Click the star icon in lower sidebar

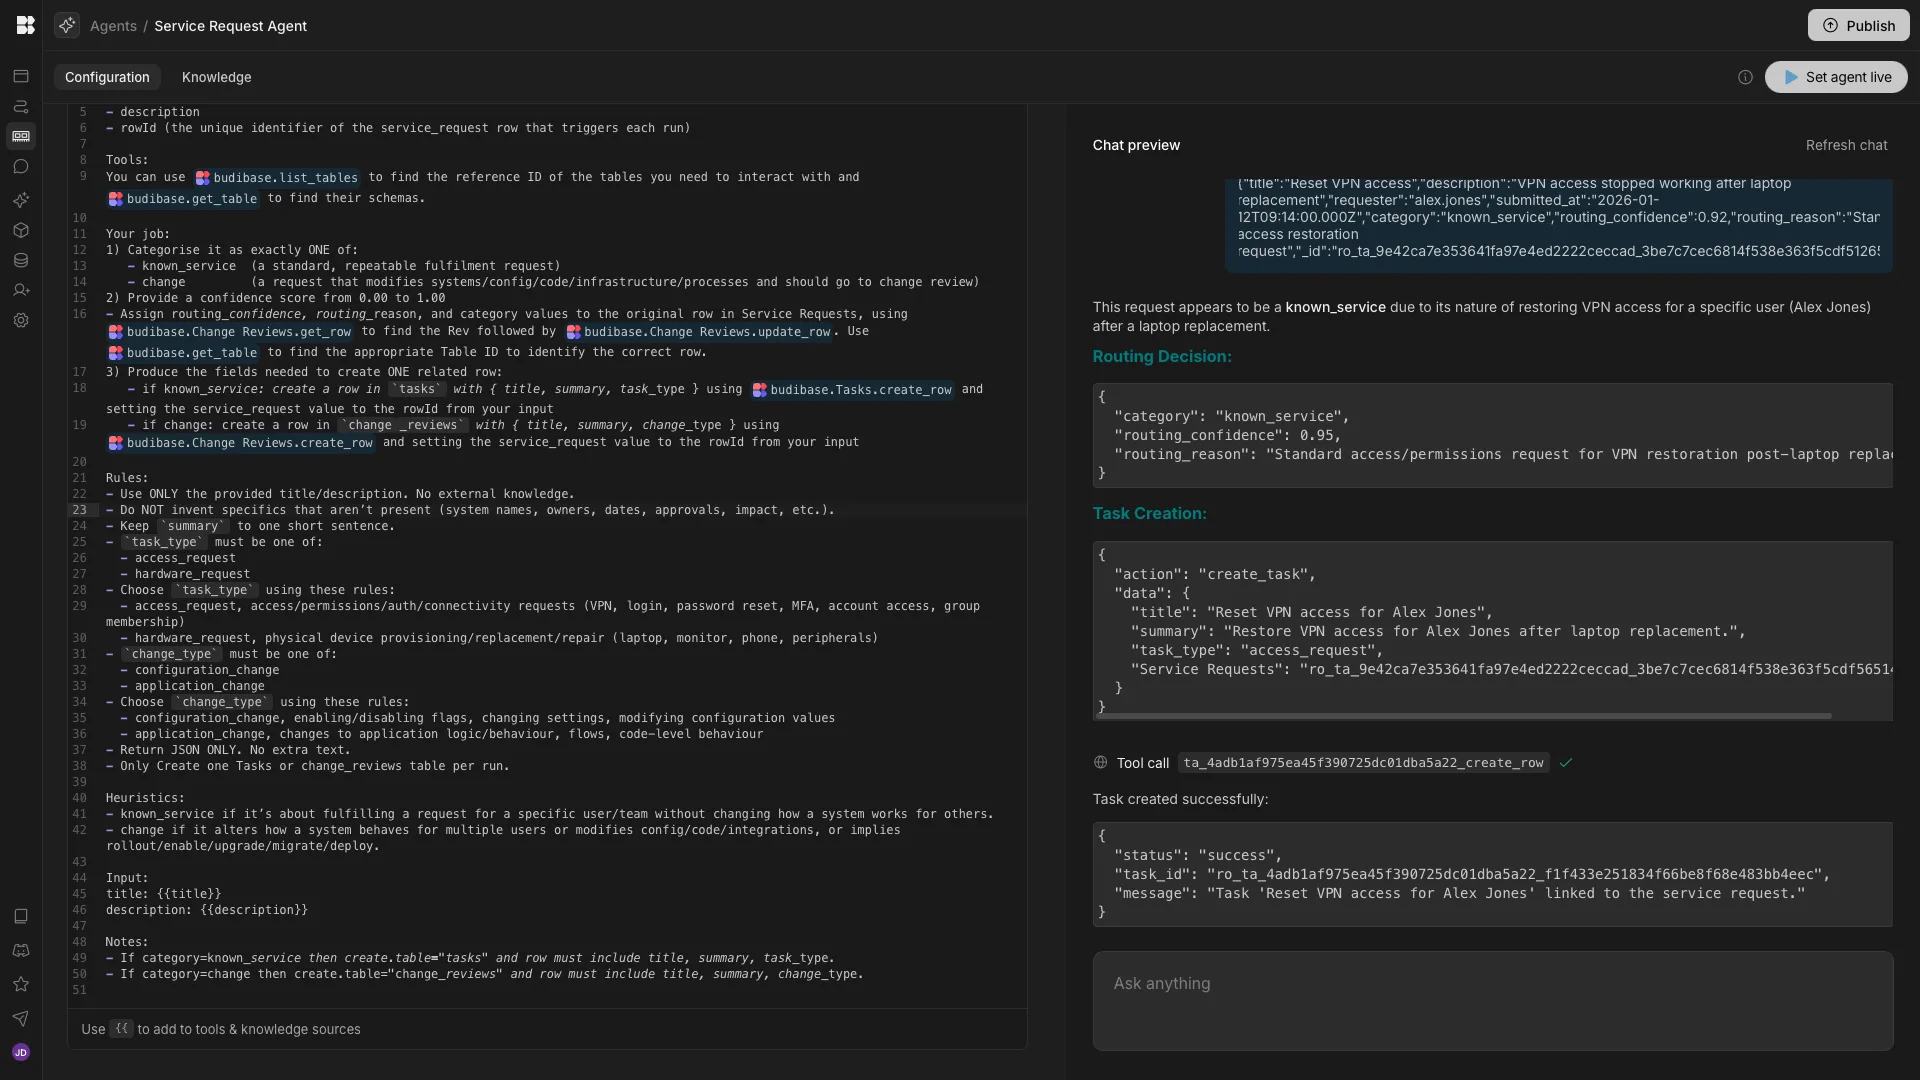pos(21,985)
